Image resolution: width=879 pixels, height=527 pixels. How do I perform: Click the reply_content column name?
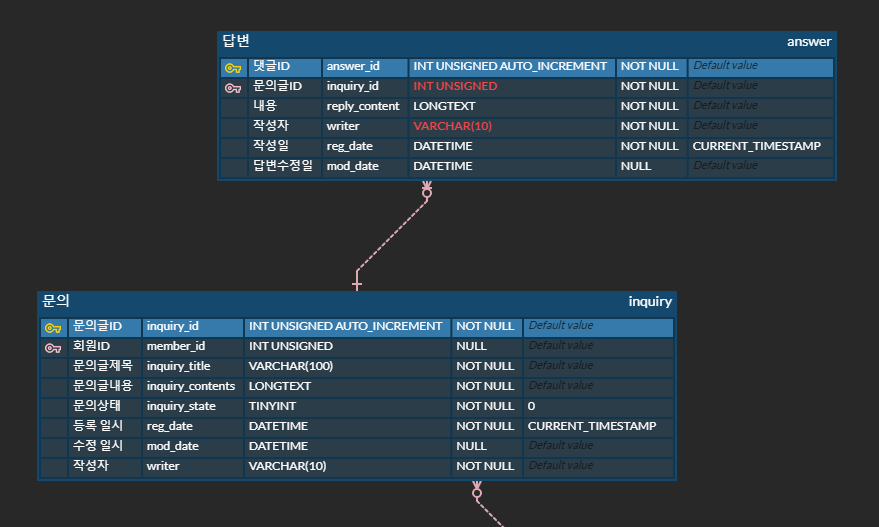point(363,106)
